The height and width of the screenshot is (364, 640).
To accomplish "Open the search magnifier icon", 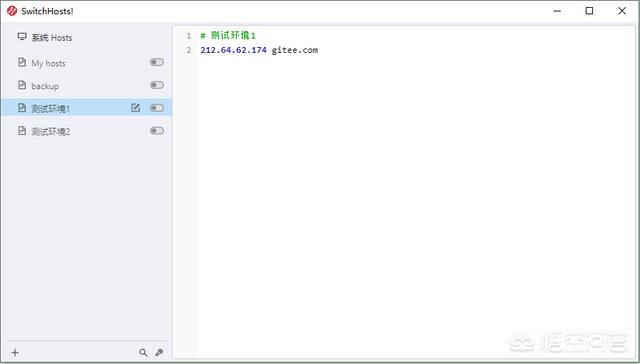I will tap(143, 353).
